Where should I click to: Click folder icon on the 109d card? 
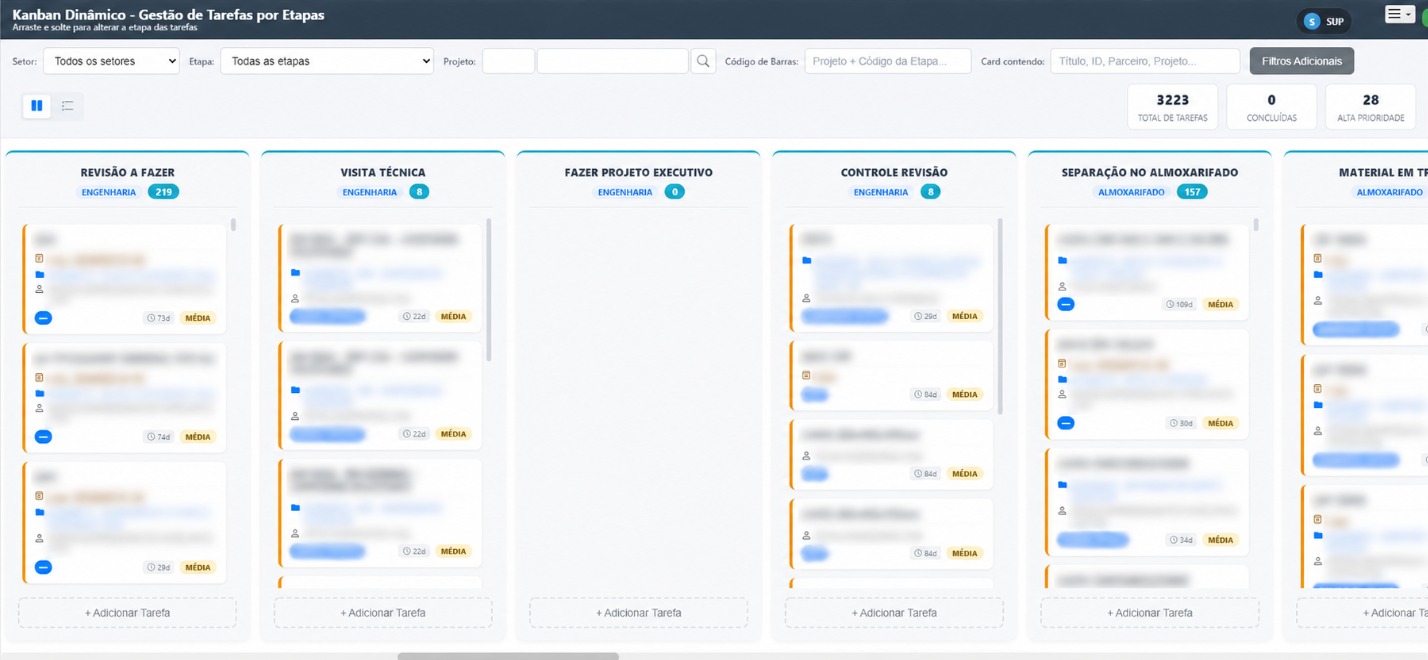(1063, 261)
